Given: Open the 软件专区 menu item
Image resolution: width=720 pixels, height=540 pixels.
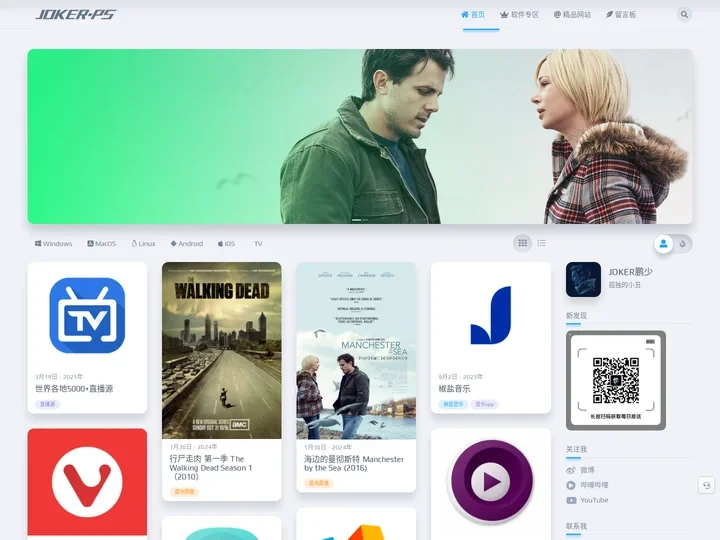Looking at the screenshot, I should tap(519, 15).
